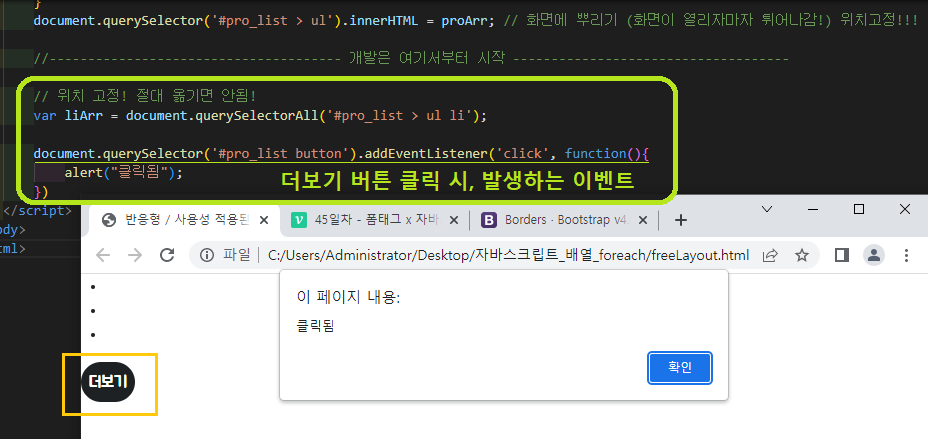Click addEventListener in the code

click(426, 154)
